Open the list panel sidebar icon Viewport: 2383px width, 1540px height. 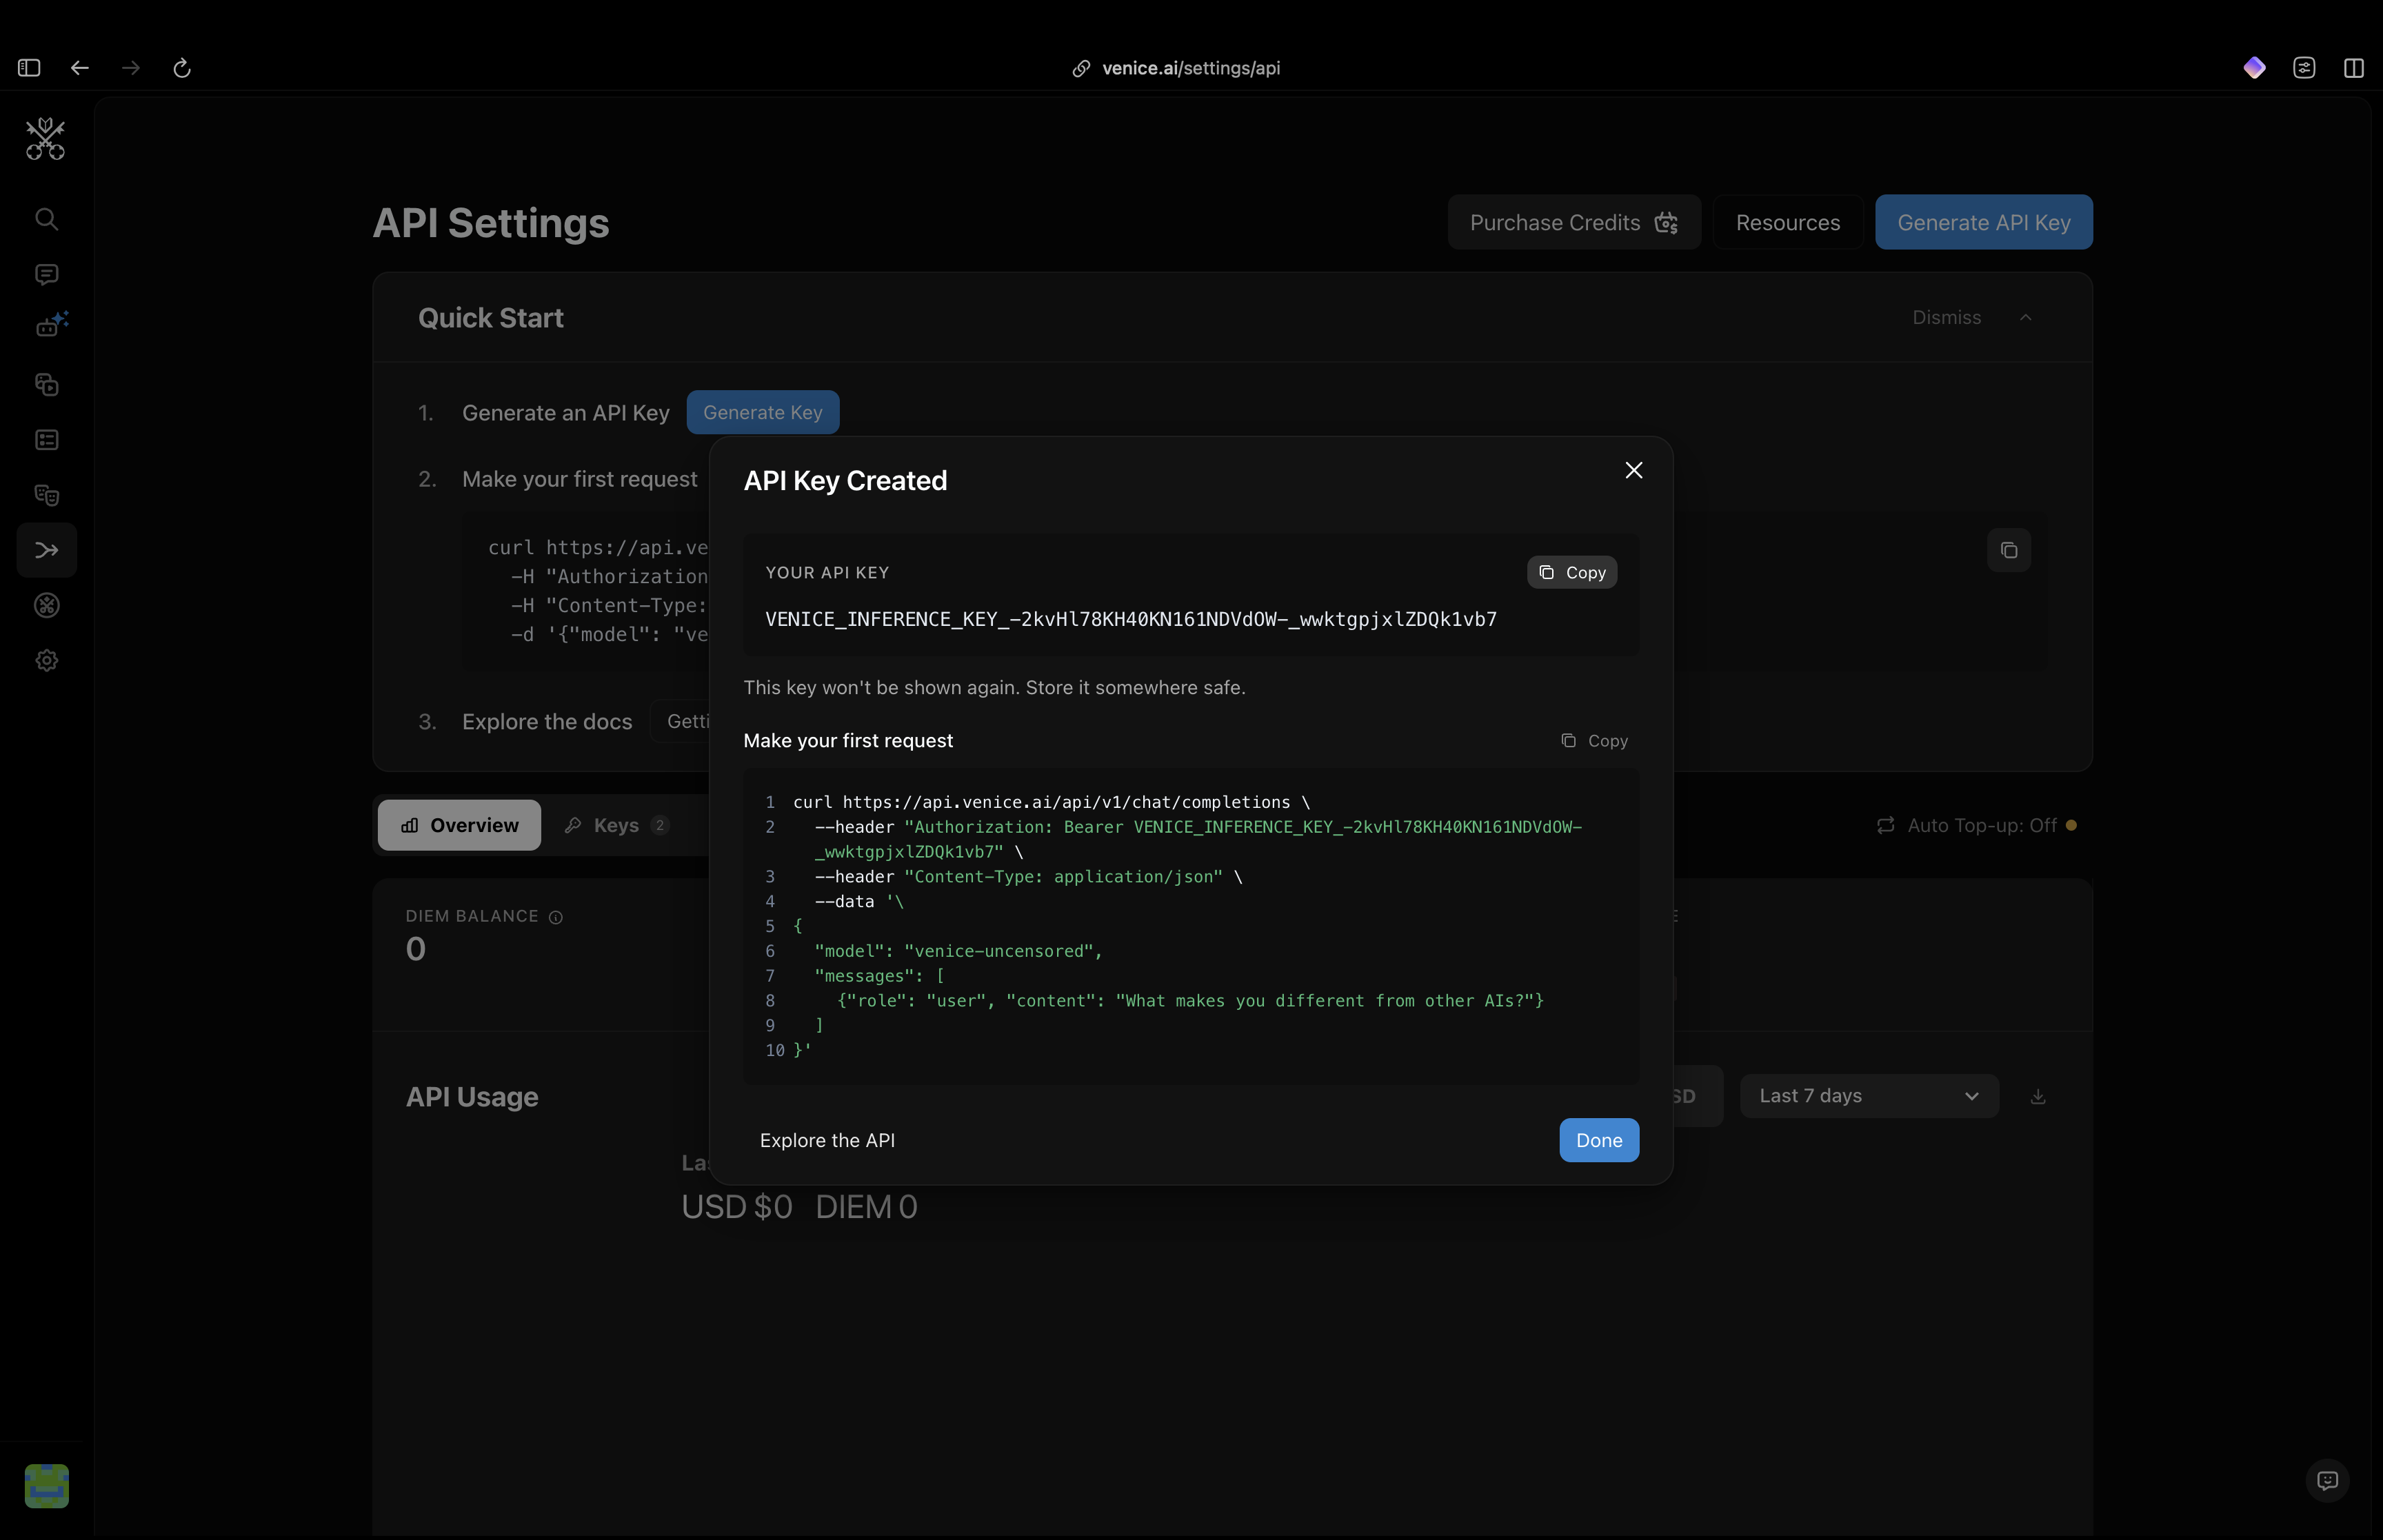46,440
